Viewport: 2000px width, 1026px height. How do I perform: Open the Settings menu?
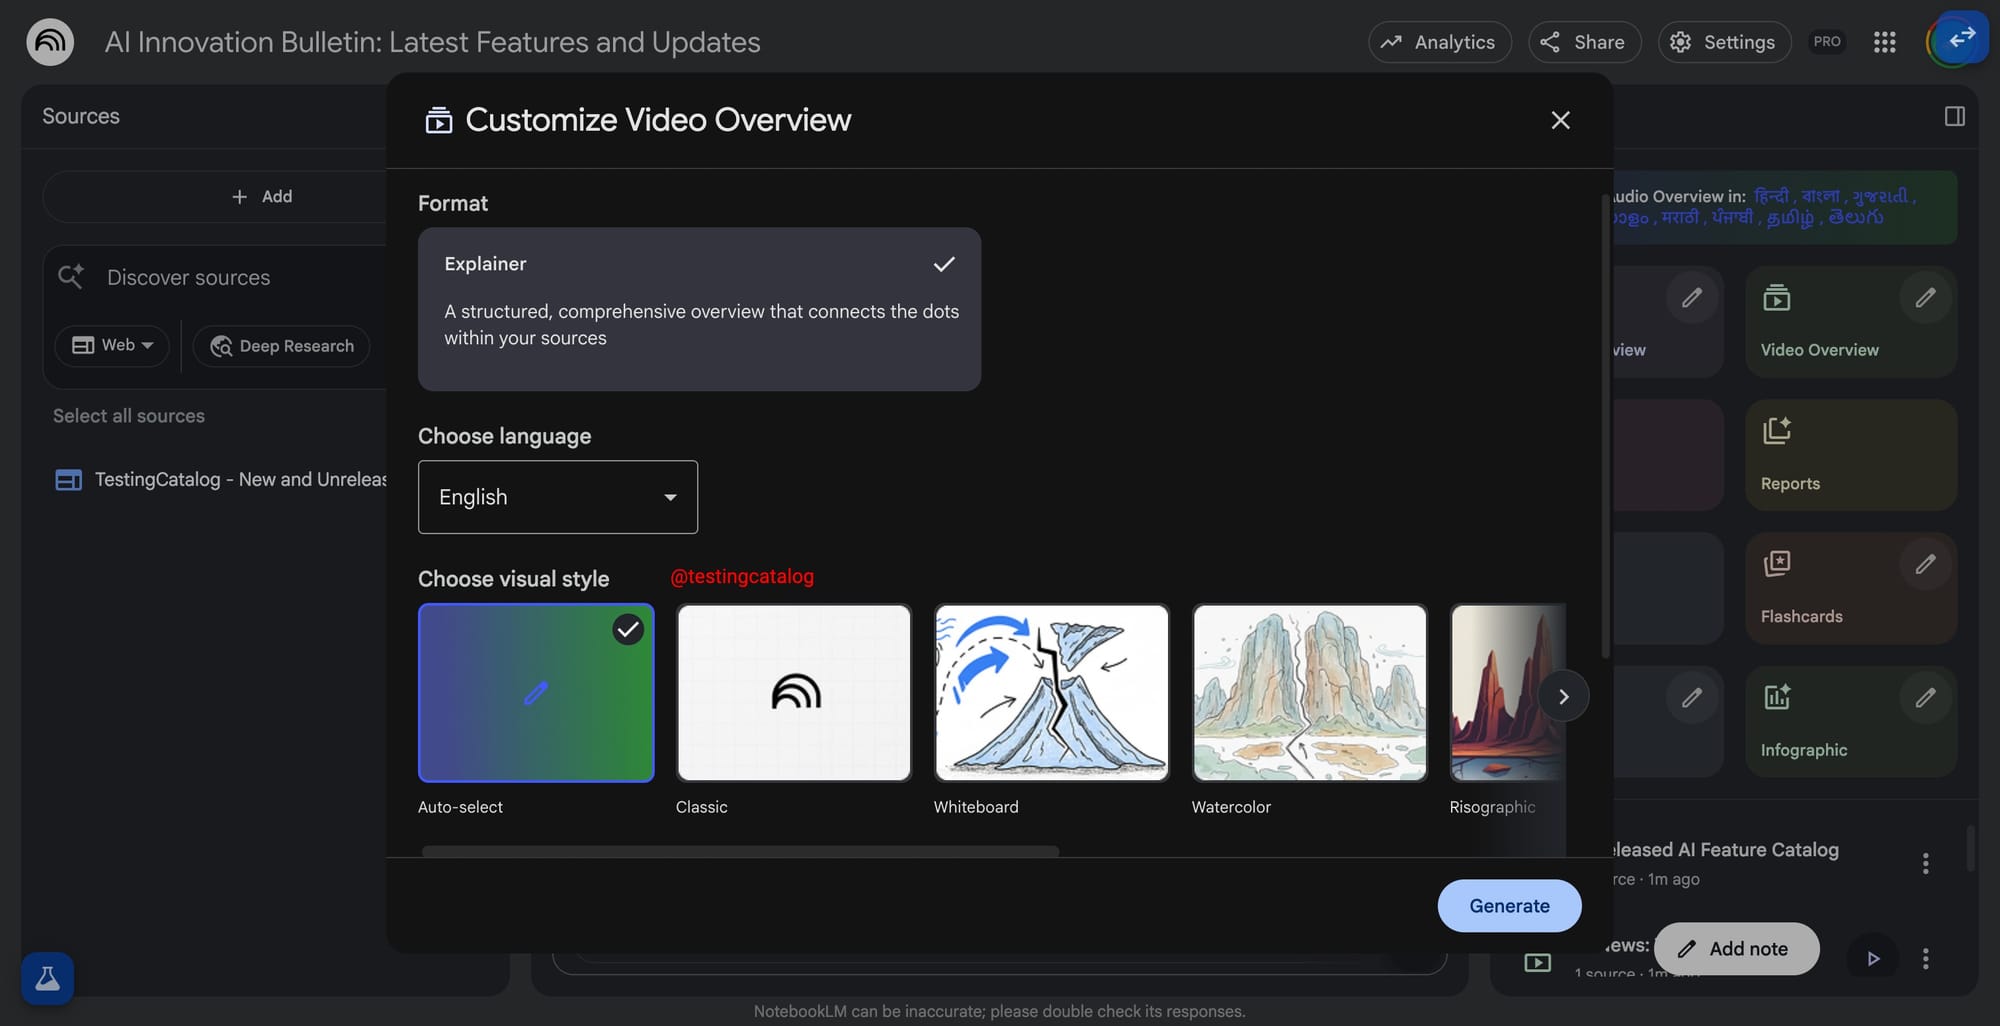click(1724, 42)
